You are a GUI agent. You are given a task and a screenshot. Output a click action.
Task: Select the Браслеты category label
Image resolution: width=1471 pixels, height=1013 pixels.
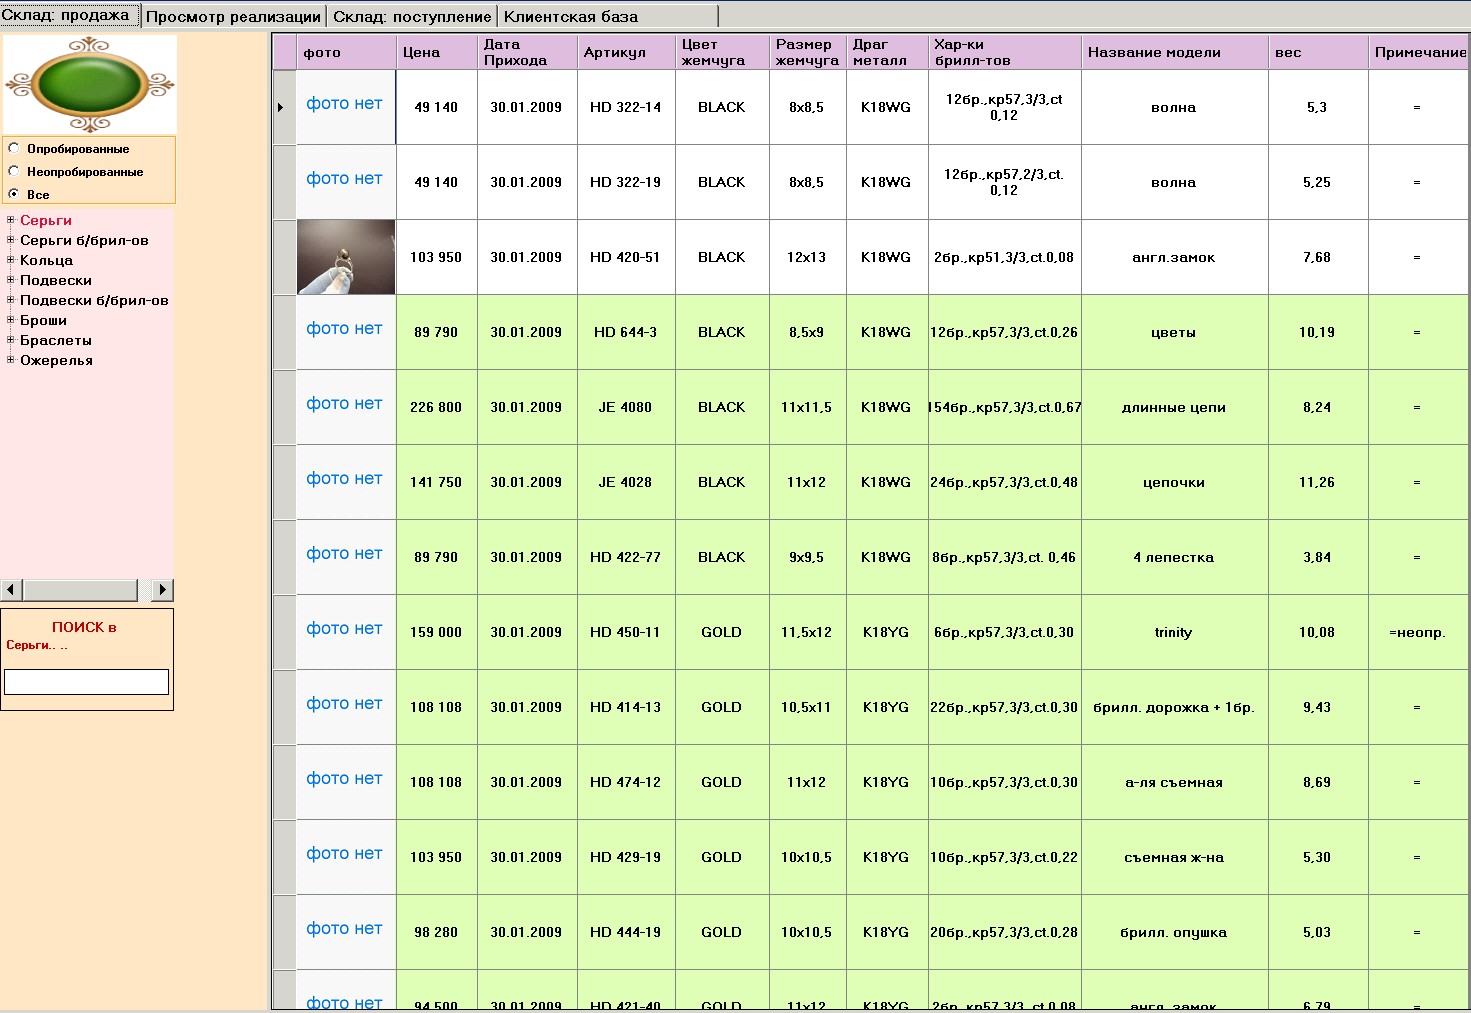(x=56, y=340)
